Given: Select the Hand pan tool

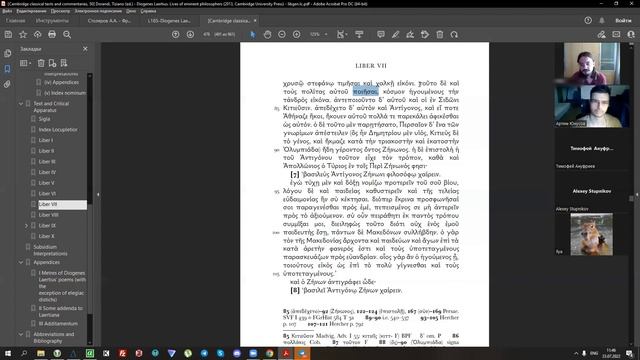Looking at the screenshot, I should click(x=267, y=35).
